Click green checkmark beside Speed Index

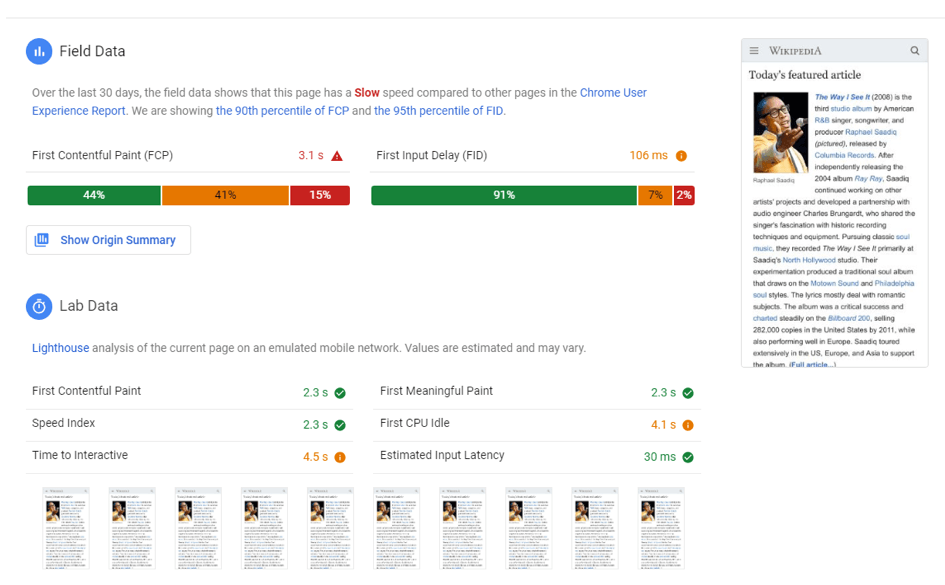pyautogui.click(x=340, y=425)
